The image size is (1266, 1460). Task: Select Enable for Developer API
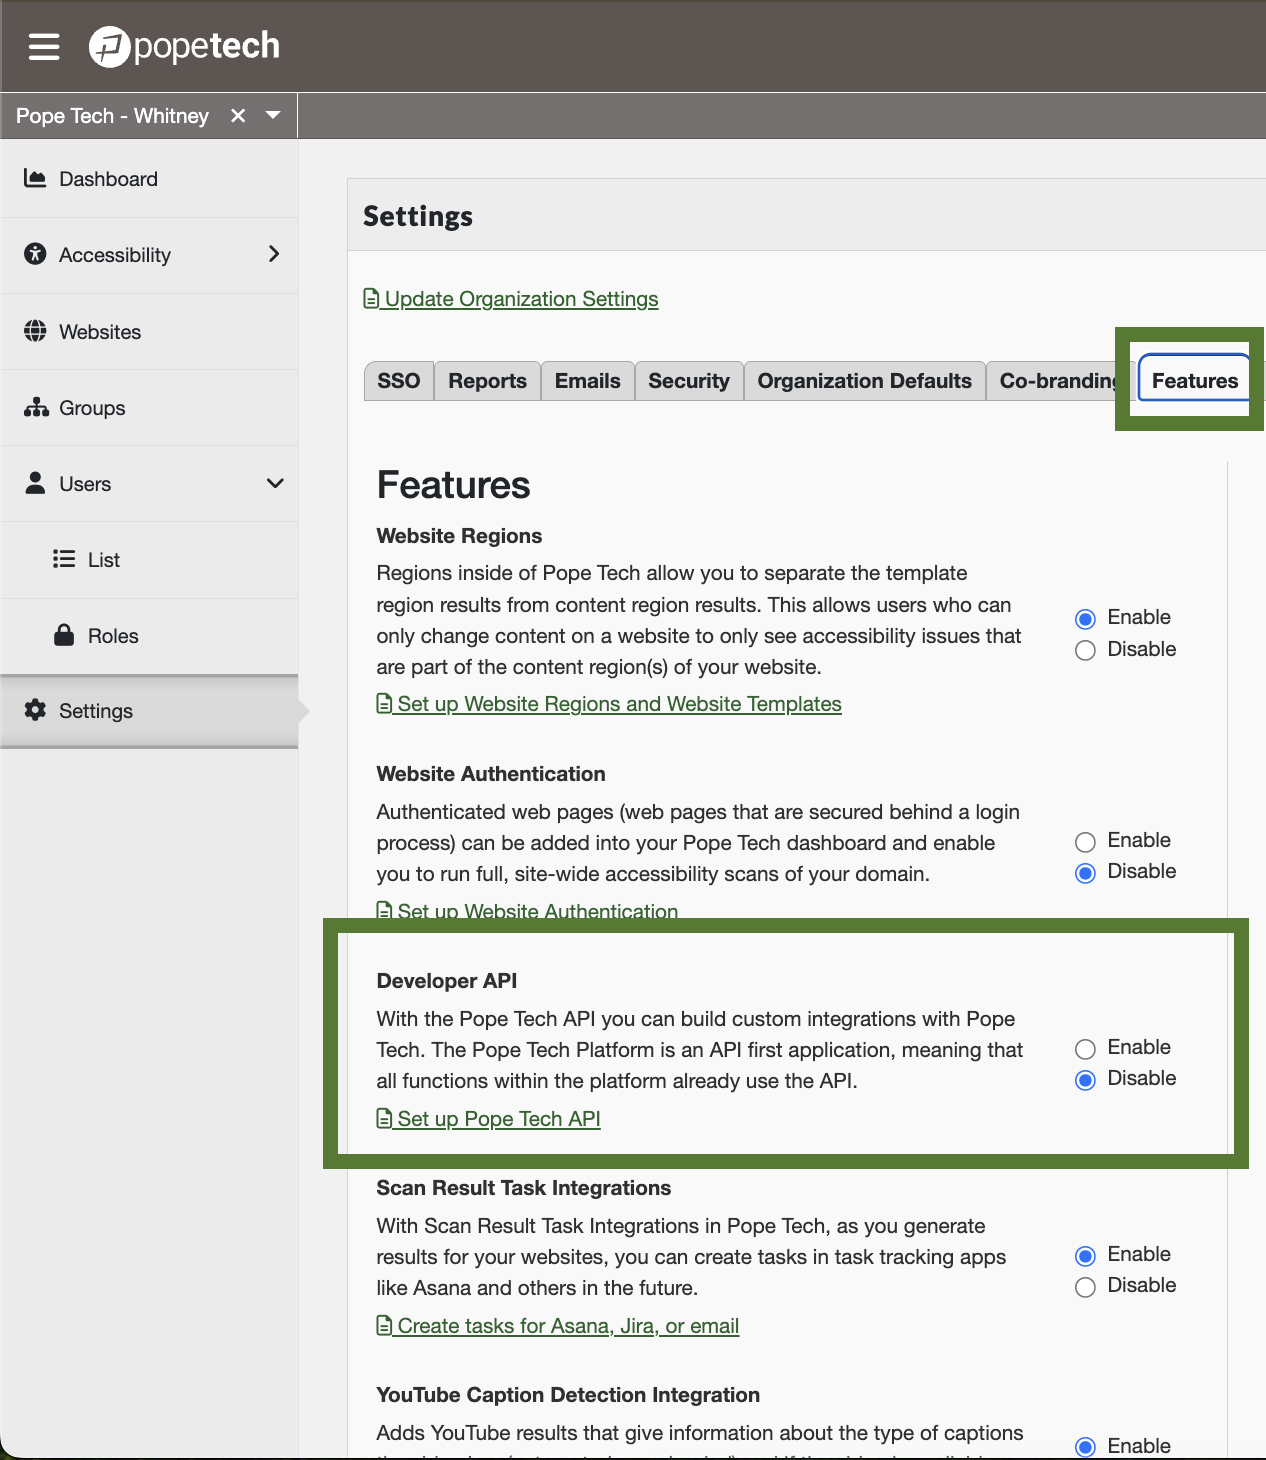[x=1085, y=1048]
